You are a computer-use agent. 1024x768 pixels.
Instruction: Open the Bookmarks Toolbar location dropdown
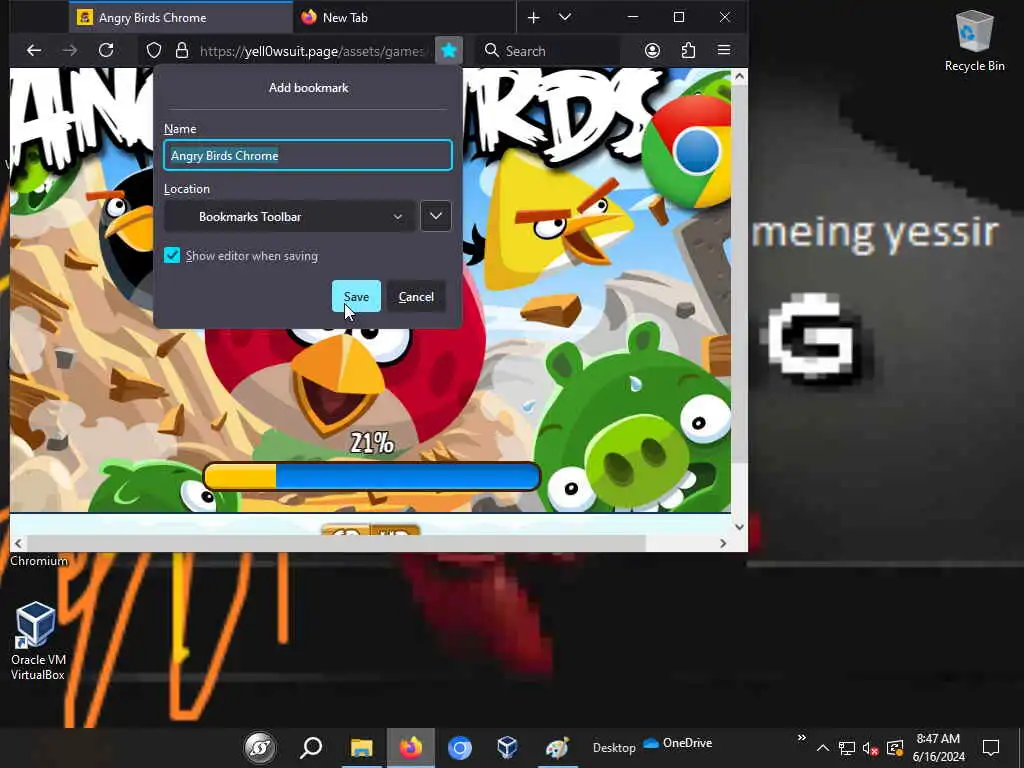click(290, 216)
